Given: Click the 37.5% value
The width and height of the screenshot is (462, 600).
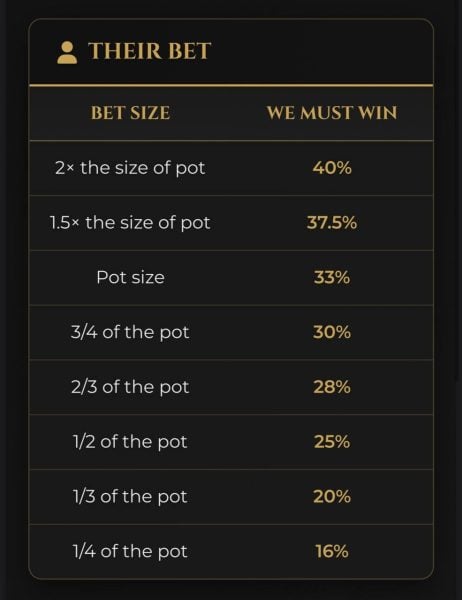Looking at the screenshot, I should (332, 222).
